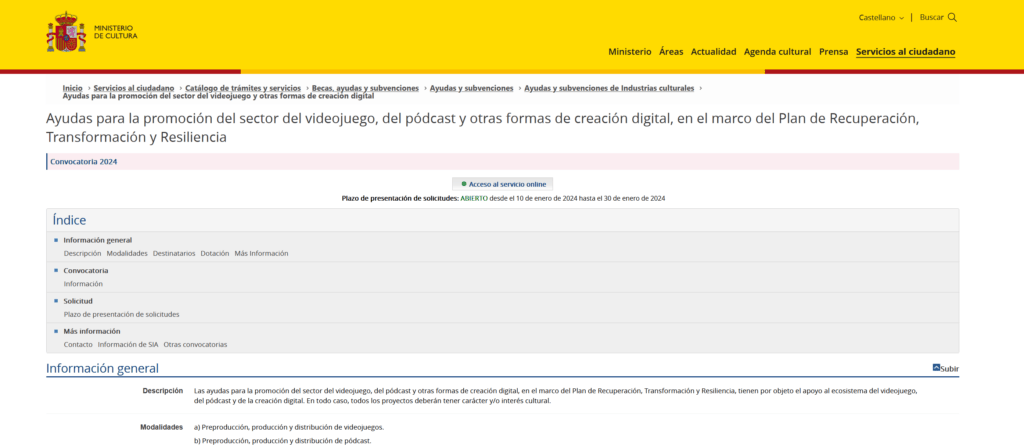
Task: Open the Ministerio menu
Action: 629,52
